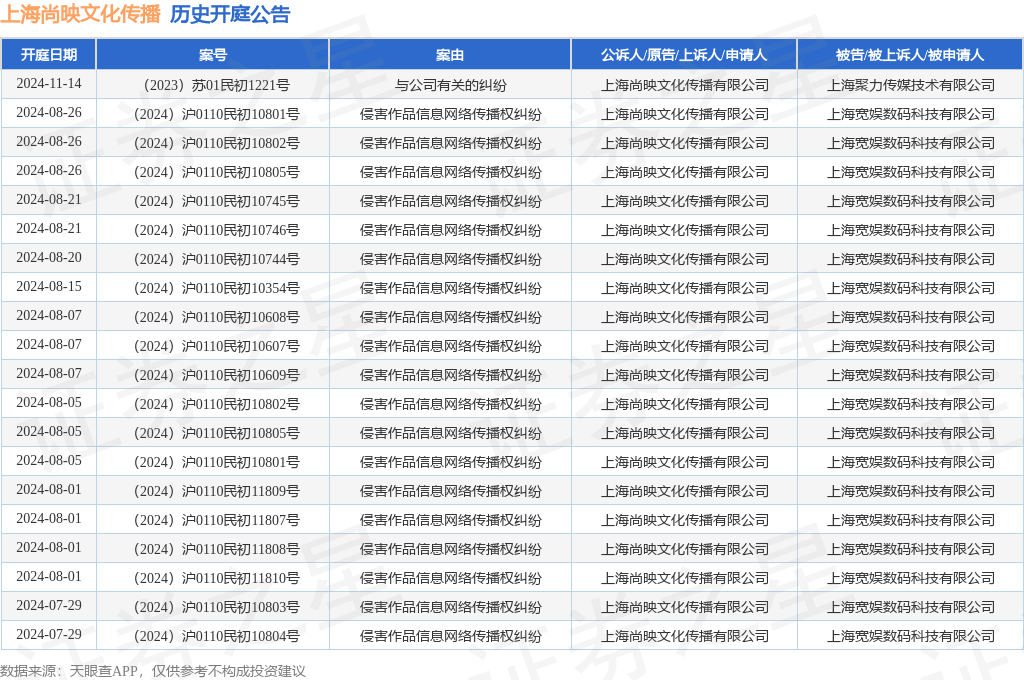Screen dimensions: 1024x680
Task: Select the date cell 2024-11-14
Action: tap(49, 84)
